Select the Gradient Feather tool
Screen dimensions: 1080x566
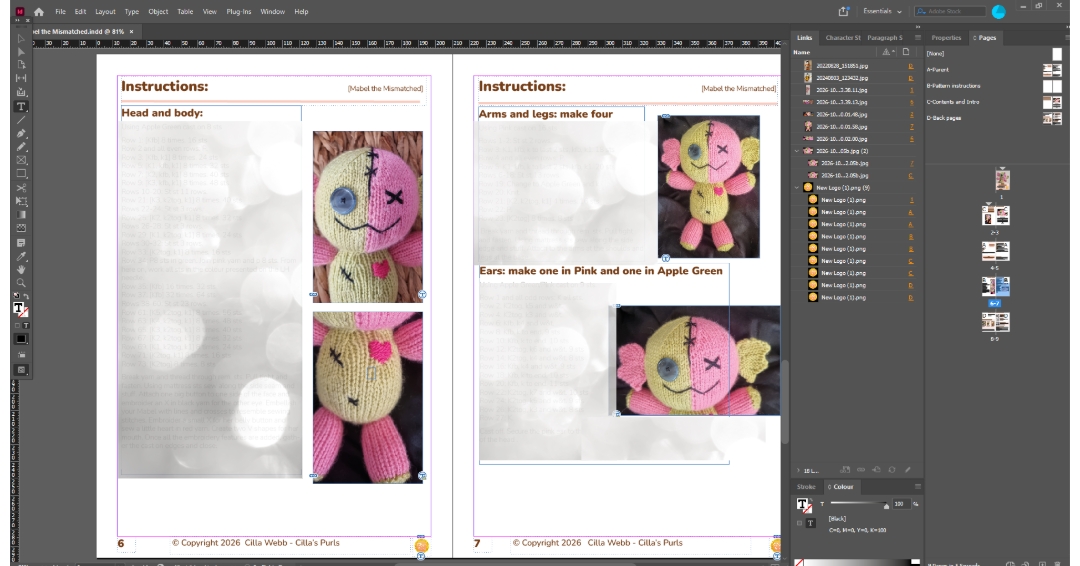[x=21, y=229]
